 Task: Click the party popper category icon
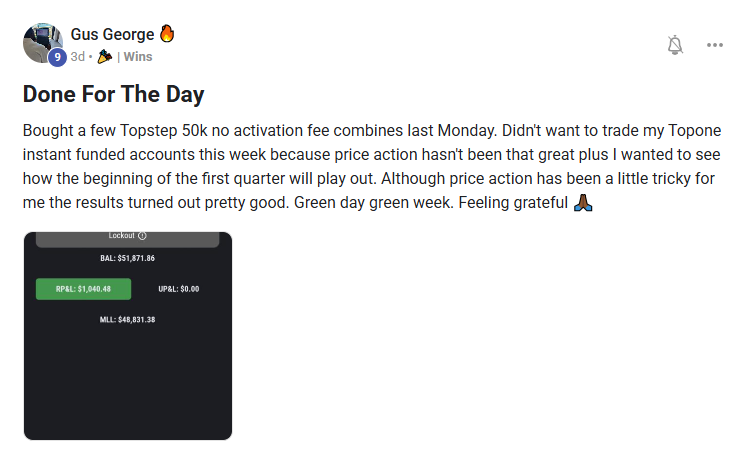105,57
